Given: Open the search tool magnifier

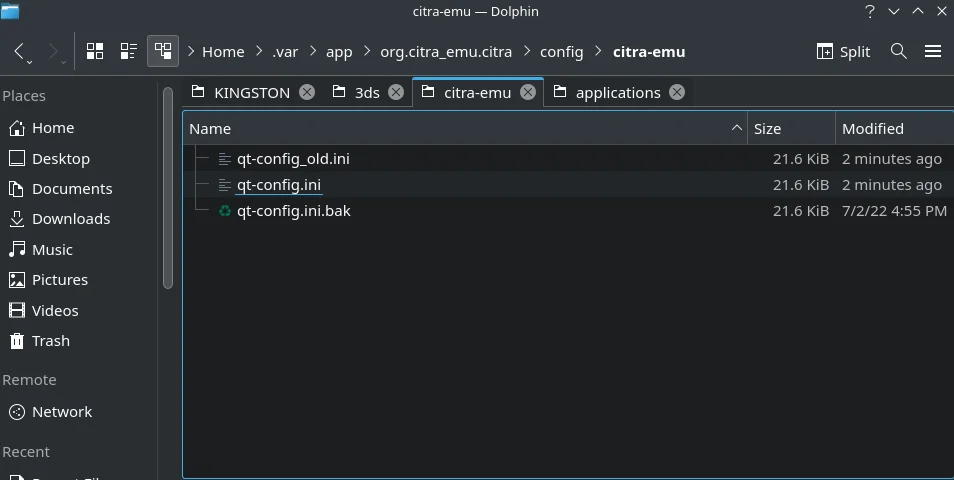Looking at the screenshot, I should (x=898, y=51).
